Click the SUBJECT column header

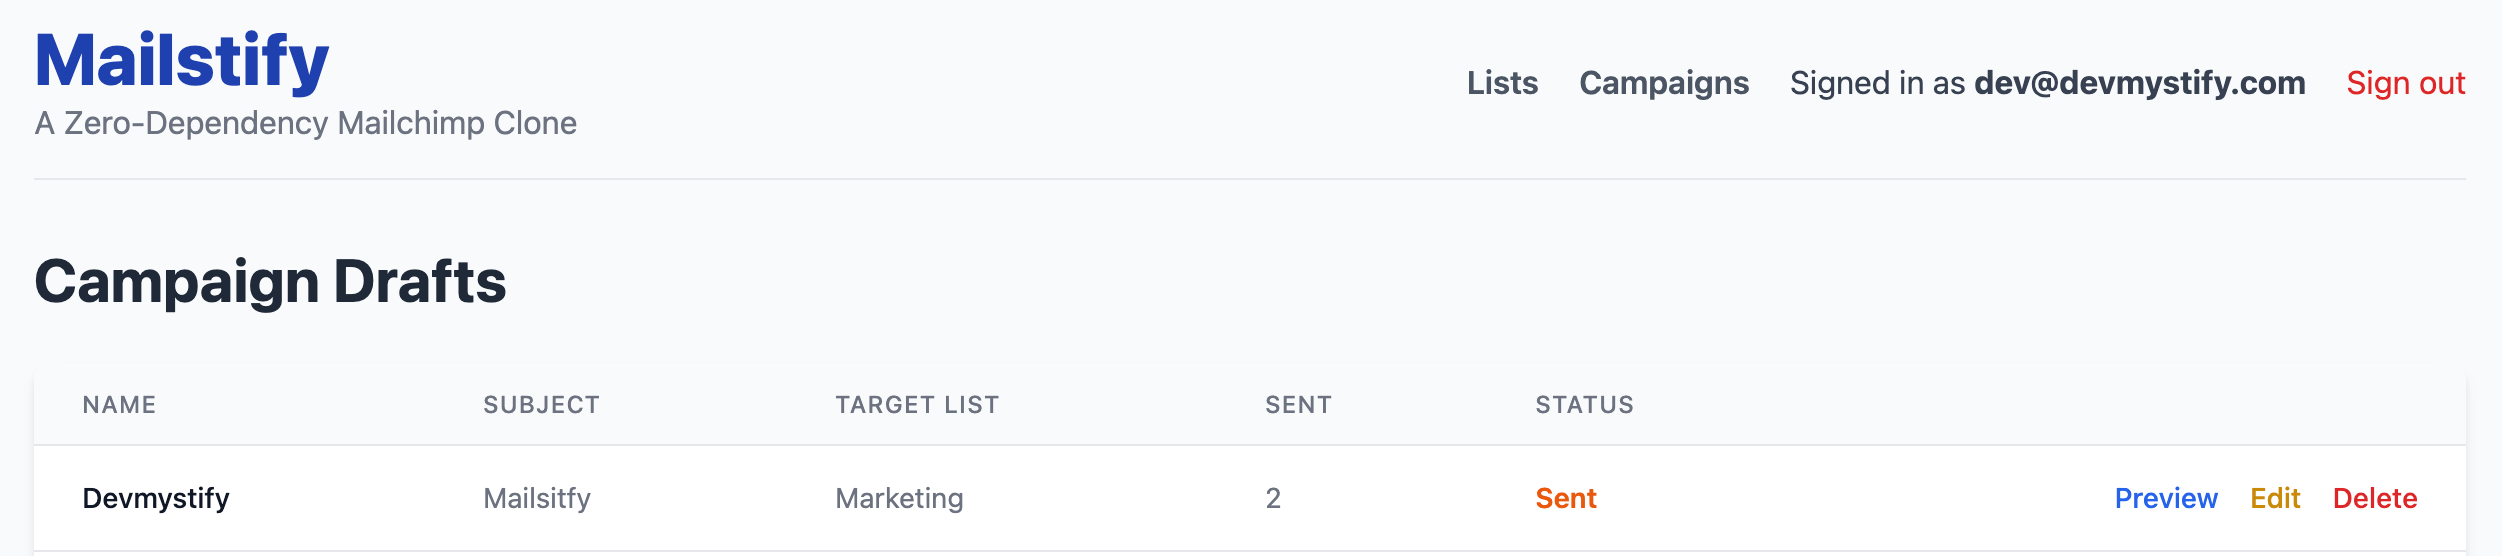click(541, 405)
